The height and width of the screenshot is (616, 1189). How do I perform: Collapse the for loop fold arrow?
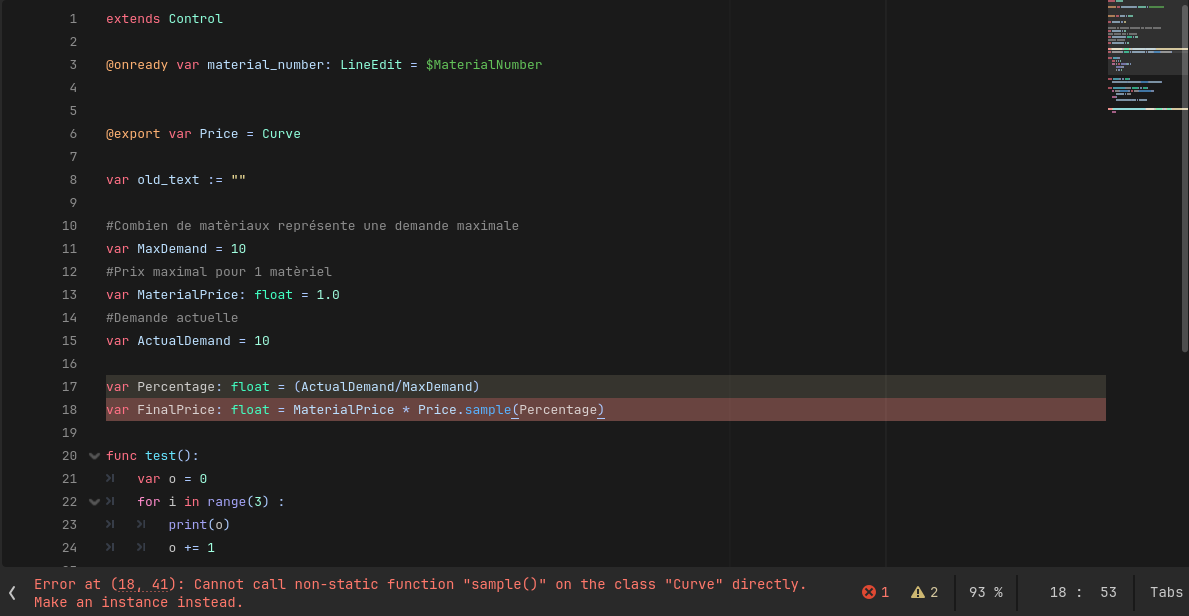pyautogui.click(x=95, y=502)
